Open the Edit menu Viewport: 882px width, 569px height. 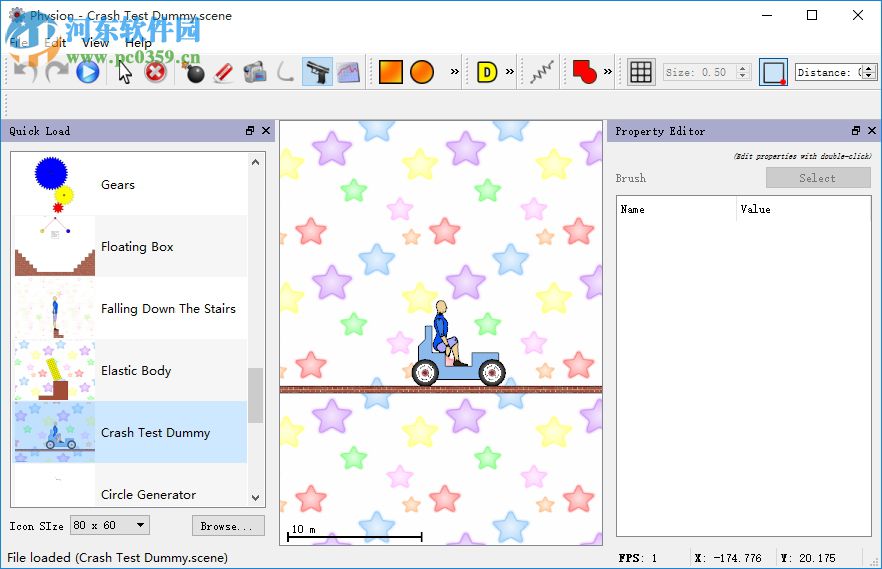click(55, 43)
